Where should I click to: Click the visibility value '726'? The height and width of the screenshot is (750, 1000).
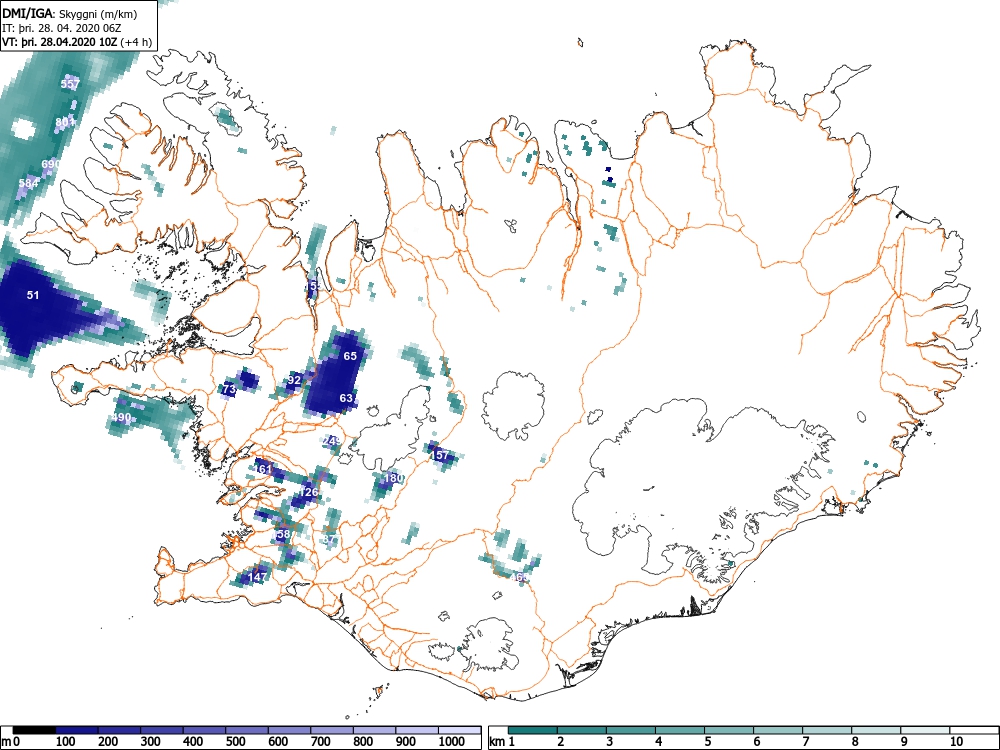[x=309, y=492]
